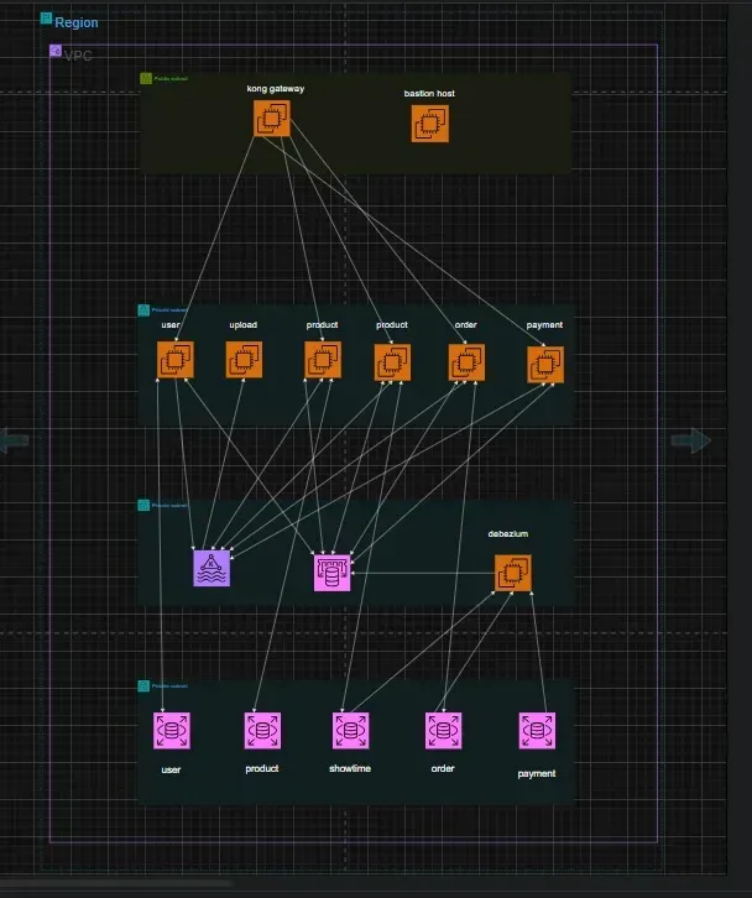
Task: Click the "showtime" database label
Action: [x=350, y=768]
